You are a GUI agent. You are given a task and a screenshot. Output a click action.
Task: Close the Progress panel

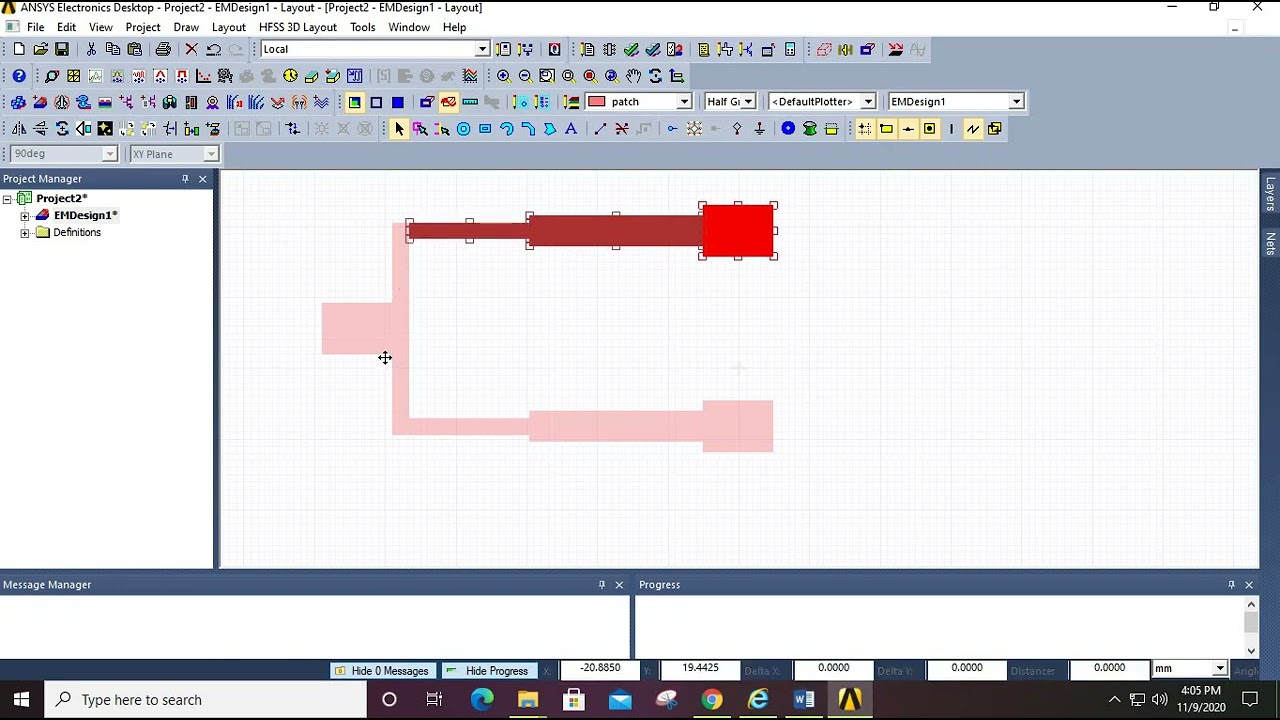pos(1249,585)
